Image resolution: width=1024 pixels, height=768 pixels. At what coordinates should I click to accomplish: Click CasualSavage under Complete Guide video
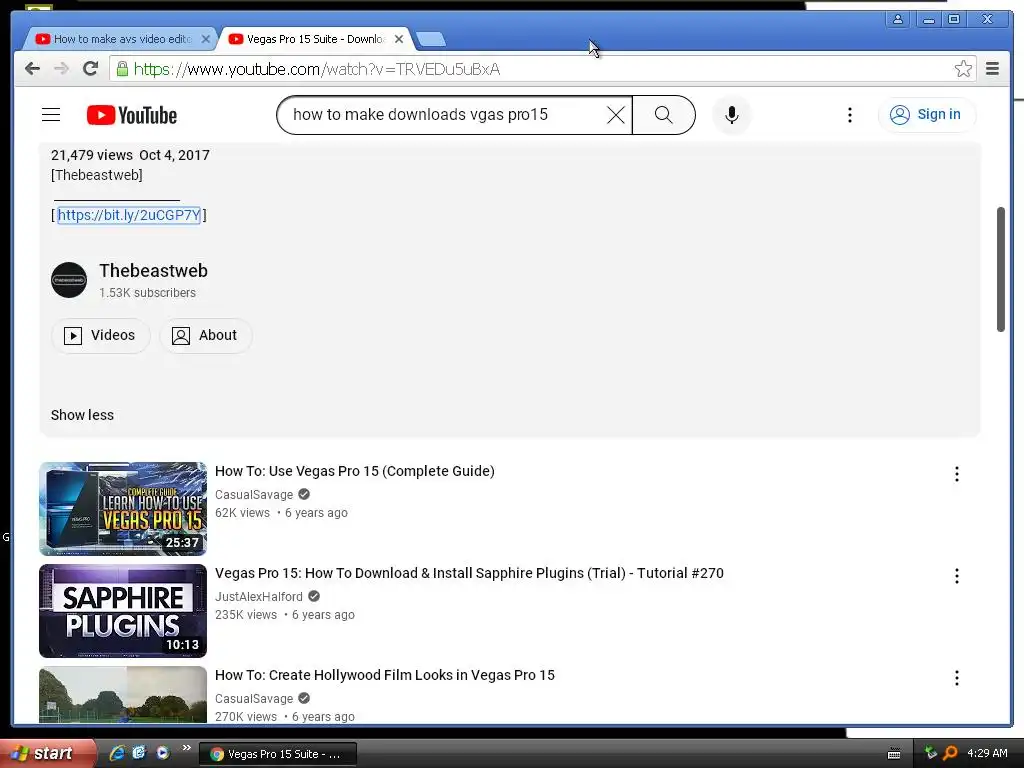pos(254,494)
